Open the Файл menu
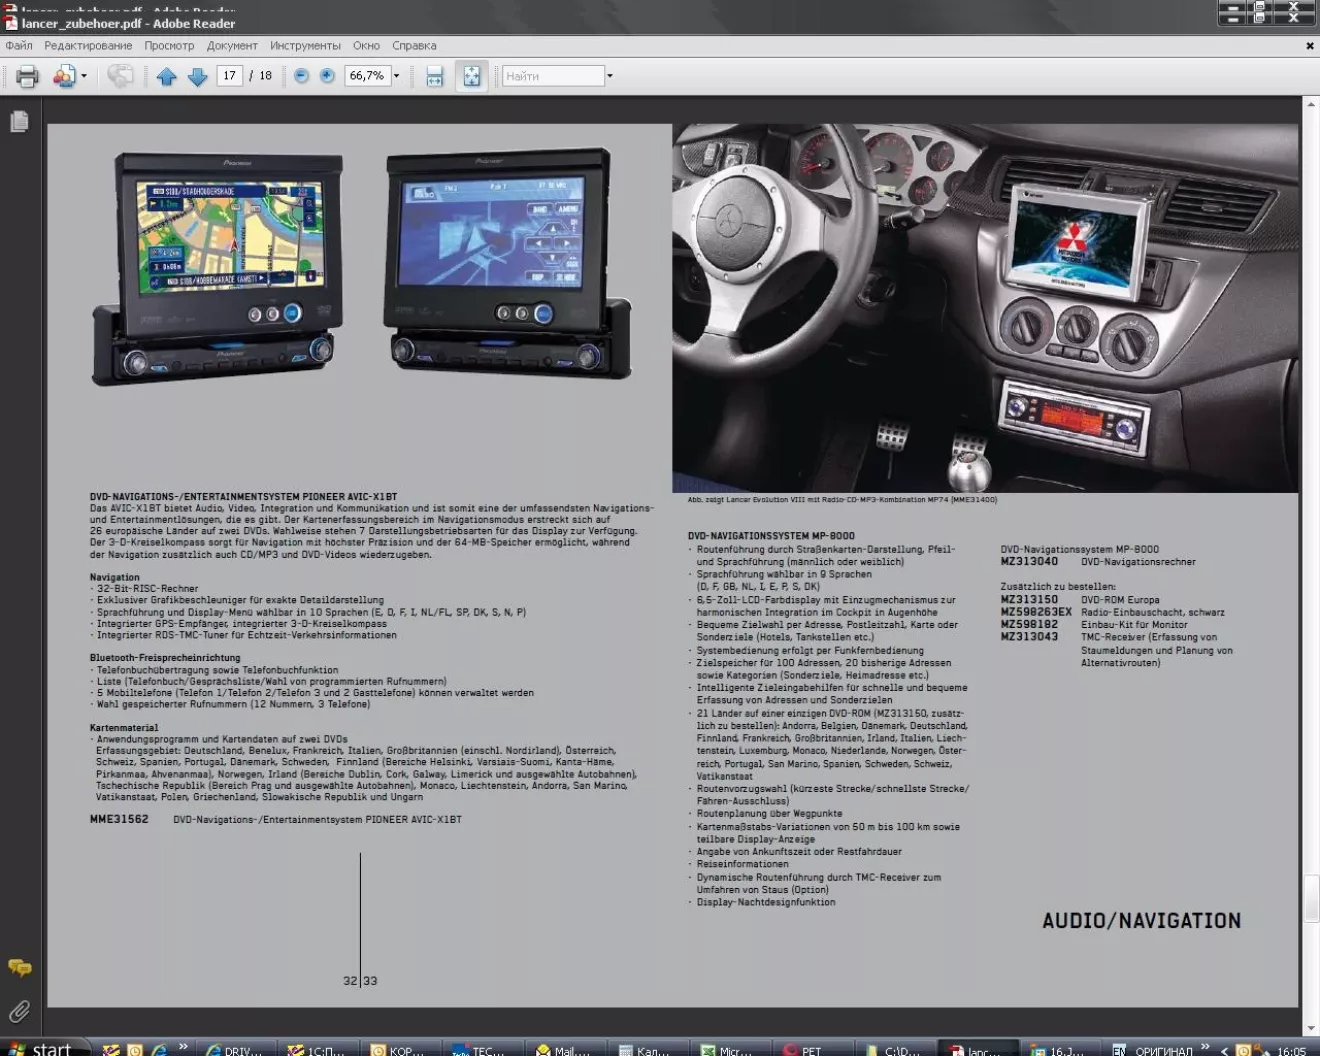The image size is (1320, 1056). click(19, 46)
